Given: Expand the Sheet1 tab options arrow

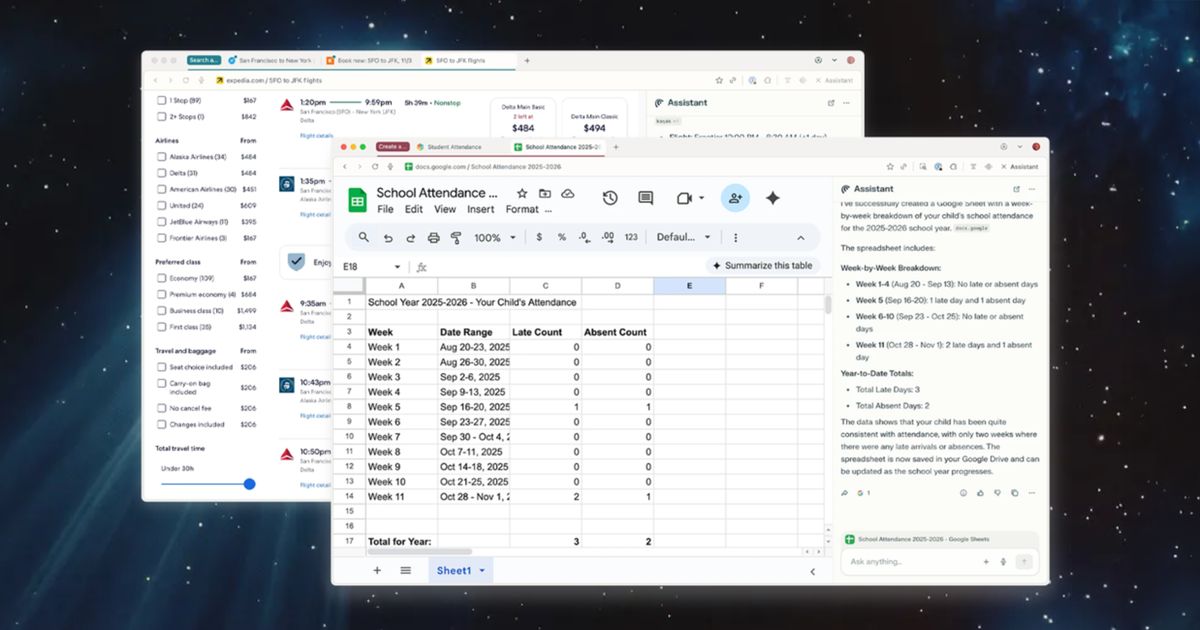Looking at the screenshot, I should point(482,570).
